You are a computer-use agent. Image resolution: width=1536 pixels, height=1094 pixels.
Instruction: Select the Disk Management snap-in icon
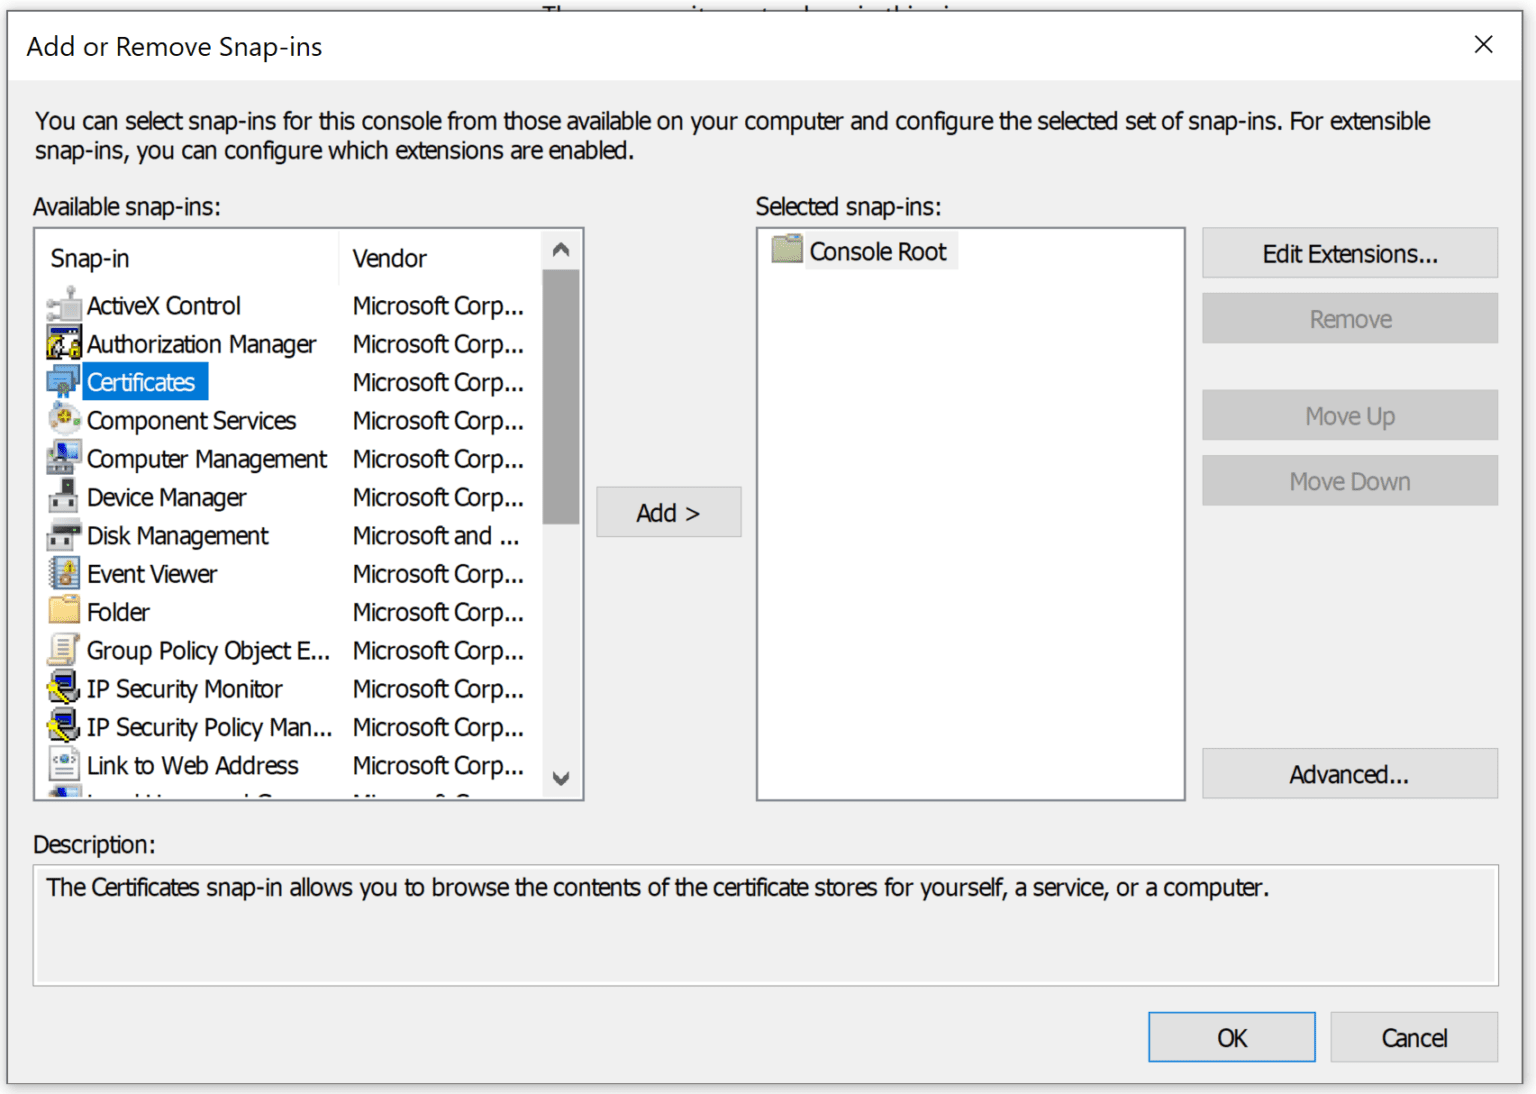point(64,535)
